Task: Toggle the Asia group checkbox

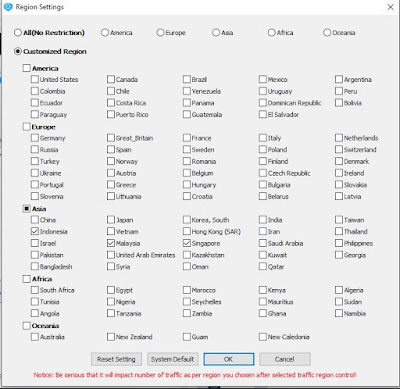Action: coord(26,209)
